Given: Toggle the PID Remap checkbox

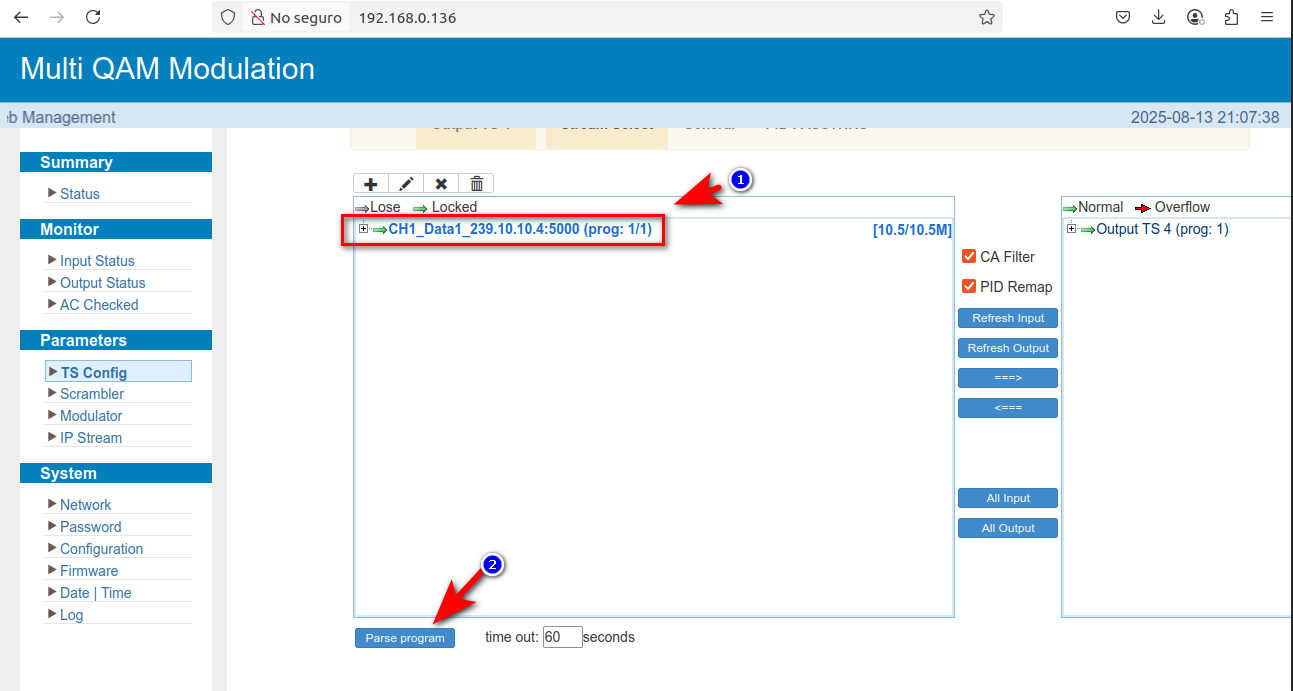Looking at the screenshot, I should (x=968, y=287).
